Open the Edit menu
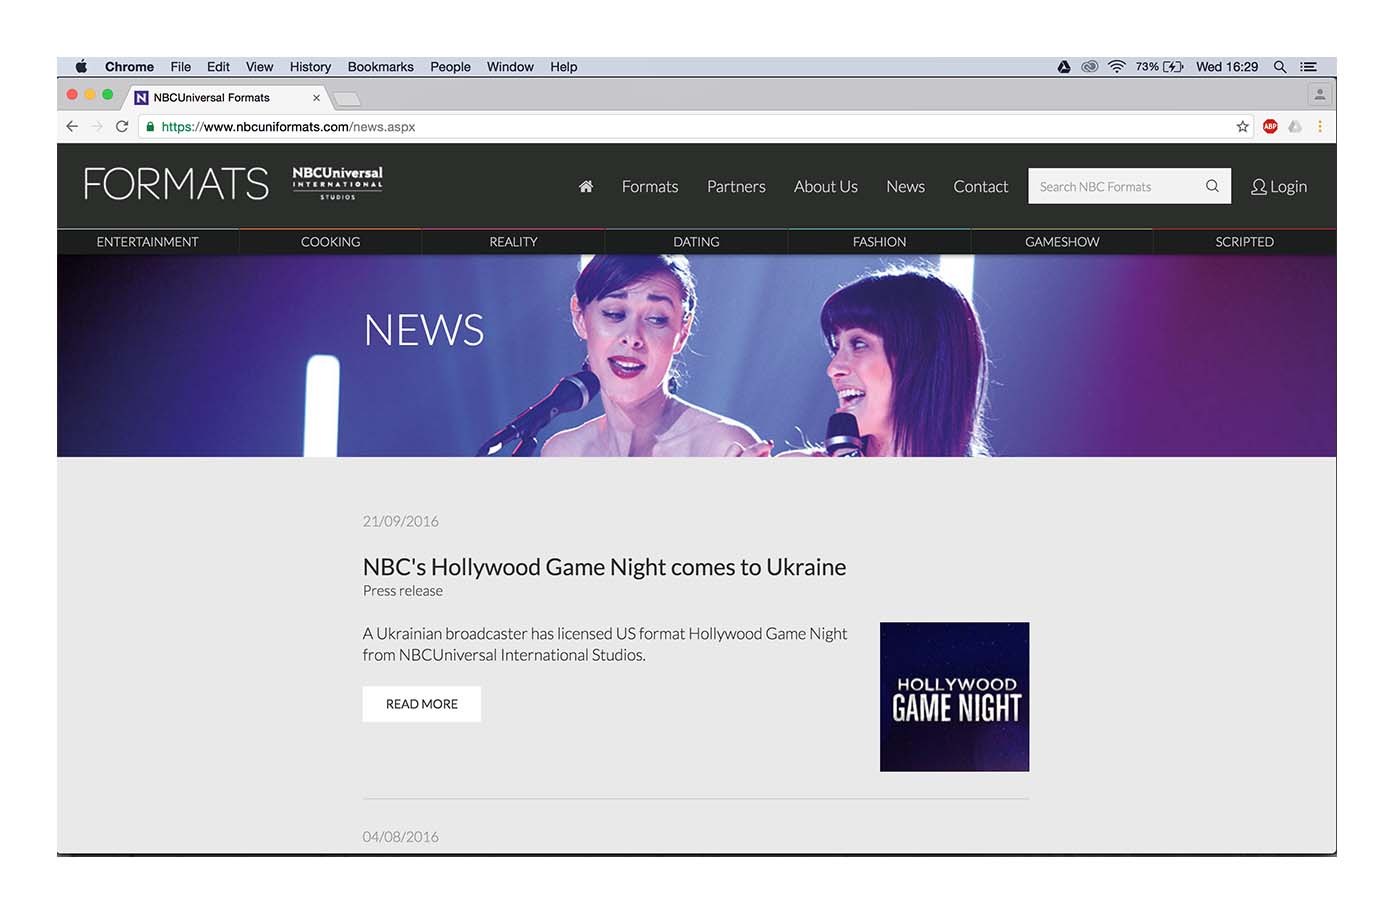This screenshot has height=914, width=1394. pos(218,67)
